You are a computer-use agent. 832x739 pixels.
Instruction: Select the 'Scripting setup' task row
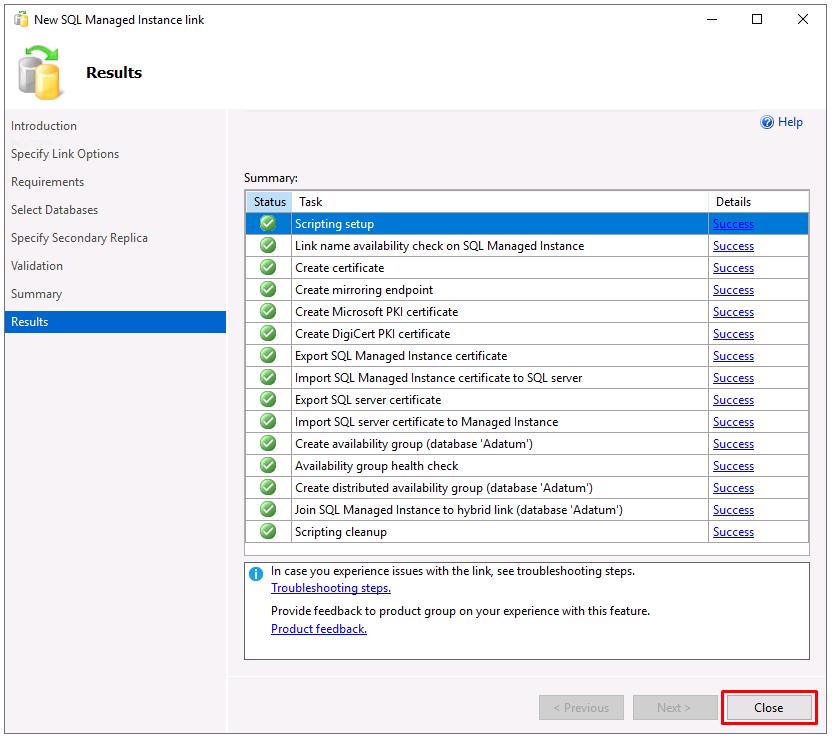[527, 224]
